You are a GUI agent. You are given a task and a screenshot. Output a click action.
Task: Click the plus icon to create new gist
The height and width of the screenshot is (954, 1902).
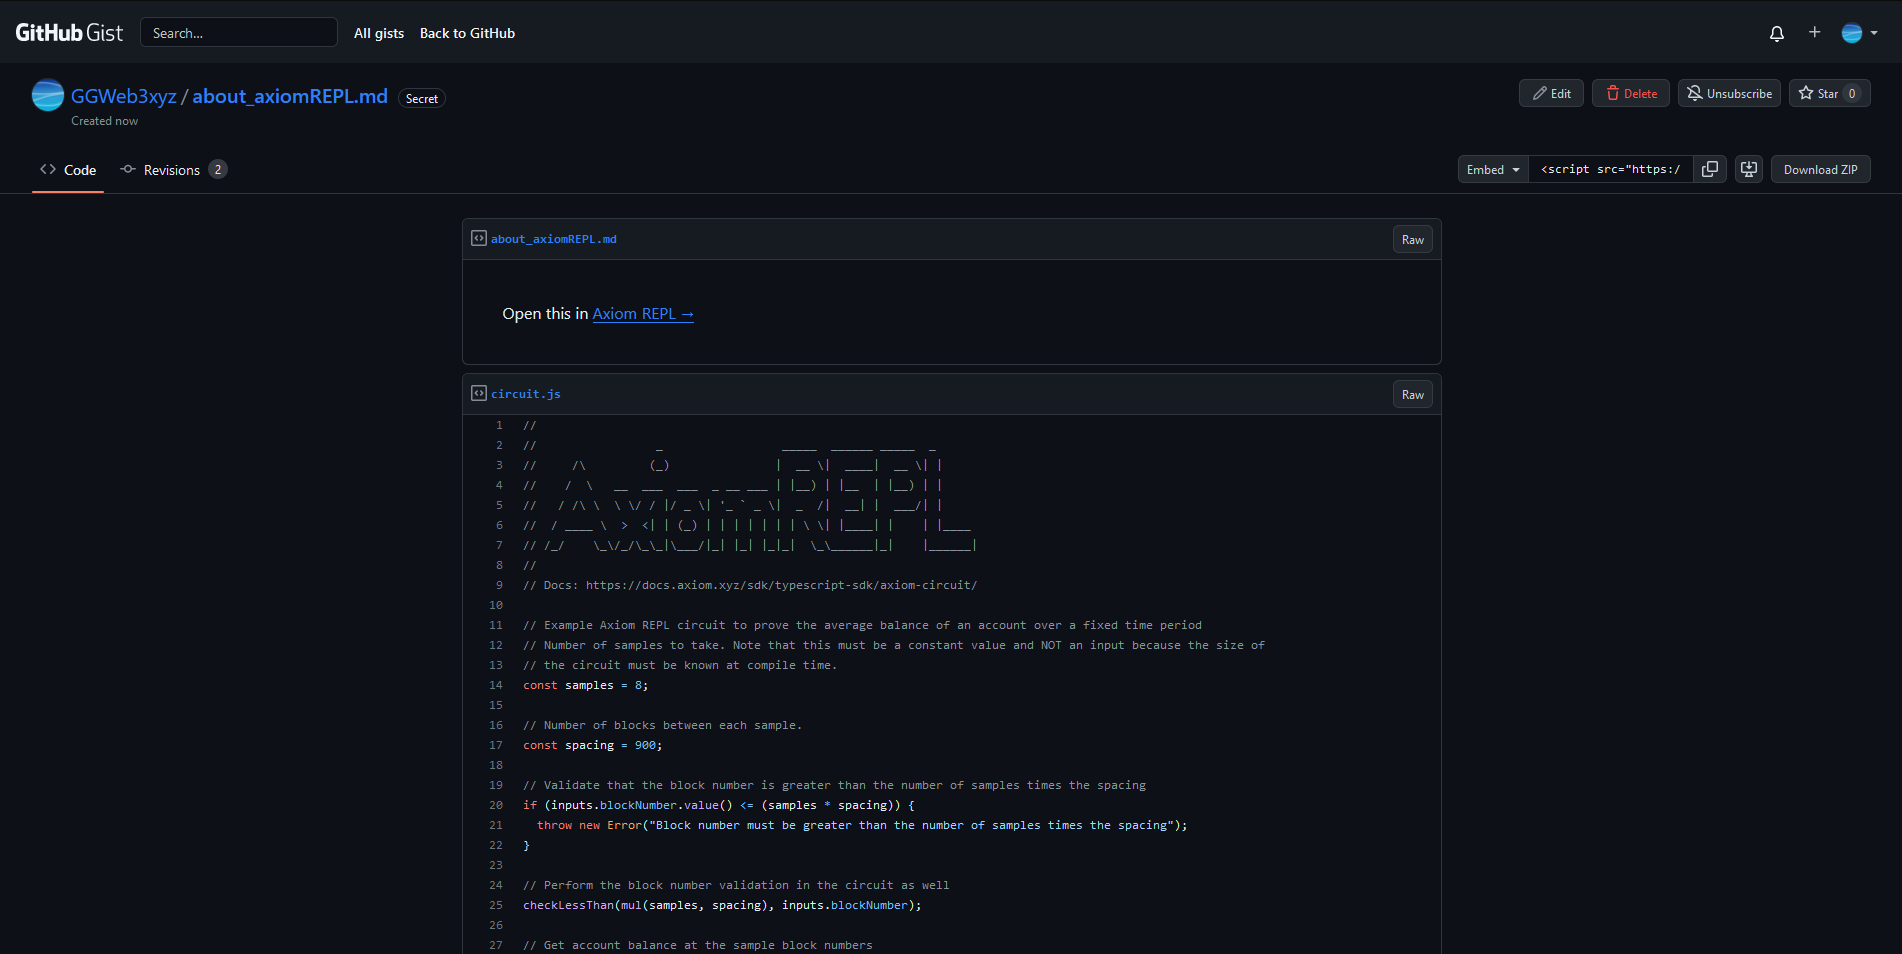tap(1814, 32)
